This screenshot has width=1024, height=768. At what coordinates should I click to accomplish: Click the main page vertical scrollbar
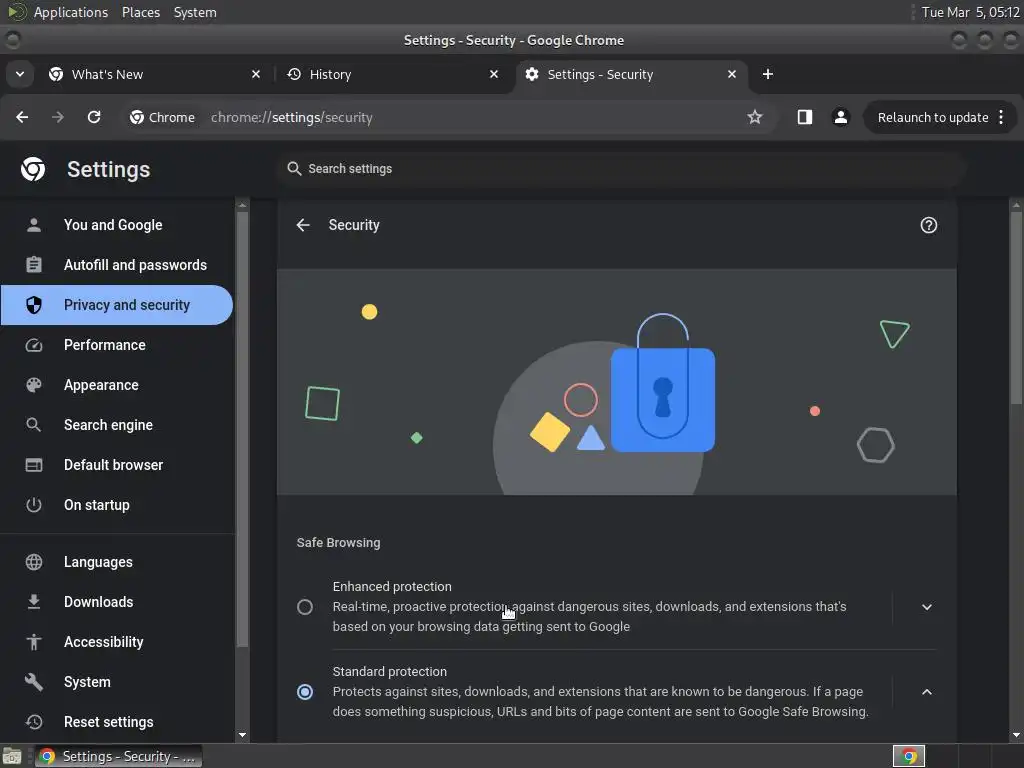pos(1016,308)
